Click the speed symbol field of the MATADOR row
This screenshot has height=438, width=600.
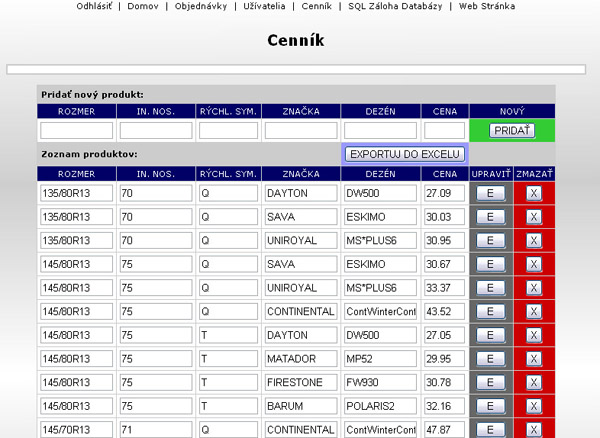pos(228,359)
